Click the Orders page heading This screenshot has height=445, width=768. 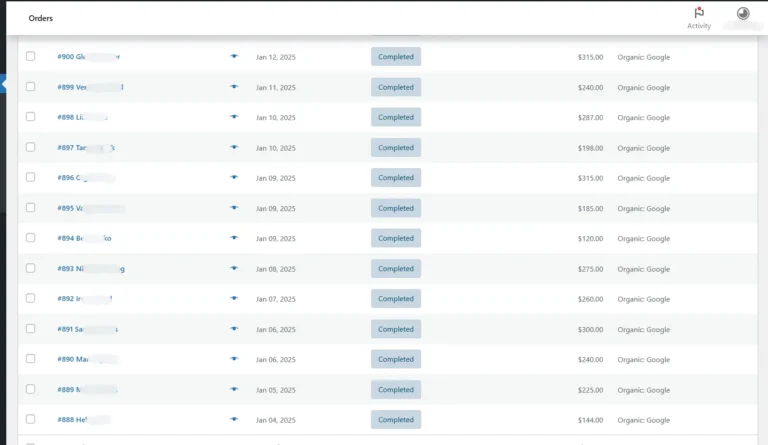(40, 18)
